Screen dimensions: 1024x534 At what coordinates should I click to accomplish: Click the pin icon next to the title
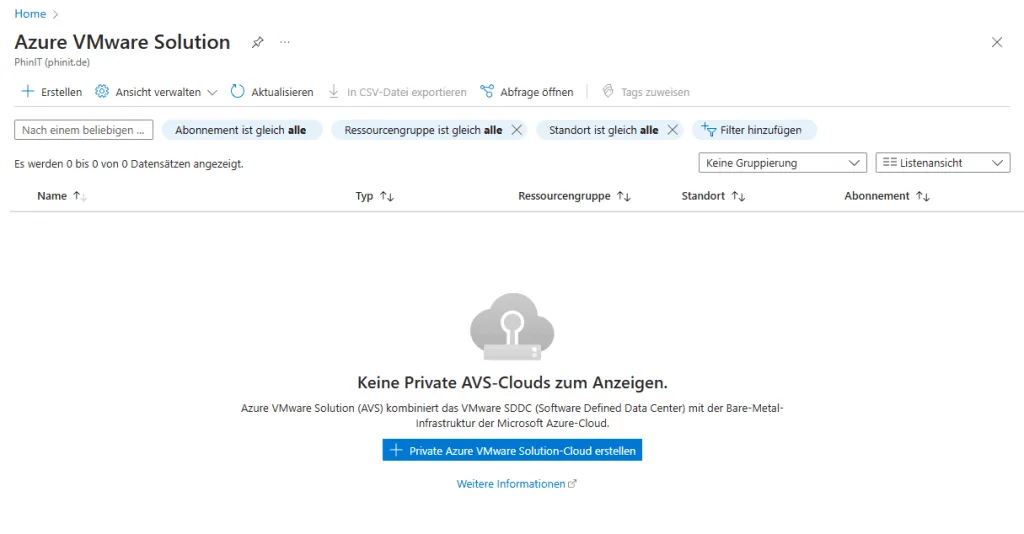257,42
